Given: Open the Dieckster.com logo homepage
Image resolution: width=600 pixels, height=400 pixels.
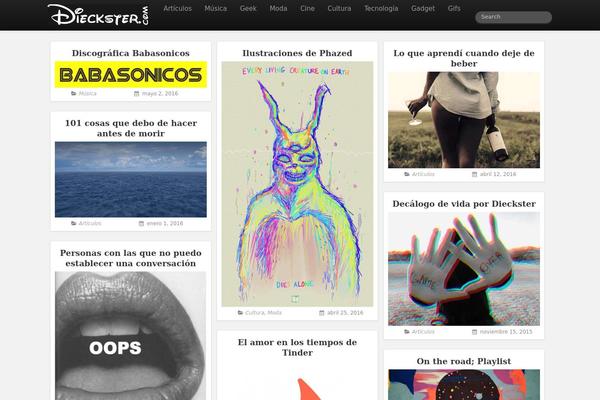Looking at the screenshot, I should point(98,15).
